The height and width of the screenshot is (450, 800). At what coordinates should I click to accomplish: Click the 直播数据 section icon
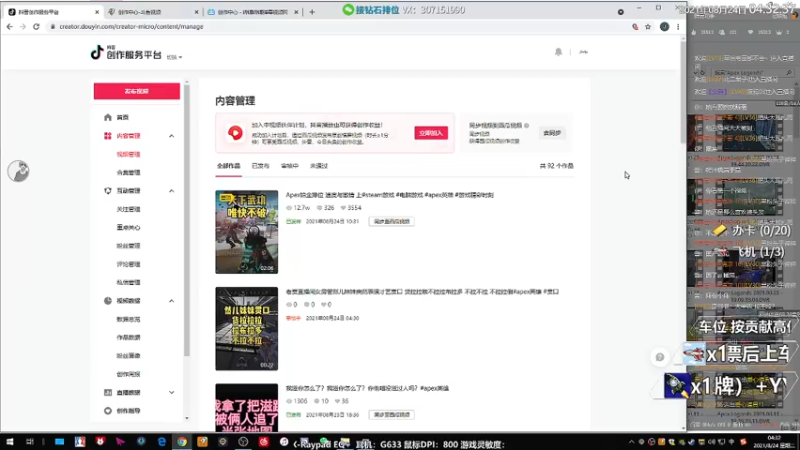click(108, 392)
